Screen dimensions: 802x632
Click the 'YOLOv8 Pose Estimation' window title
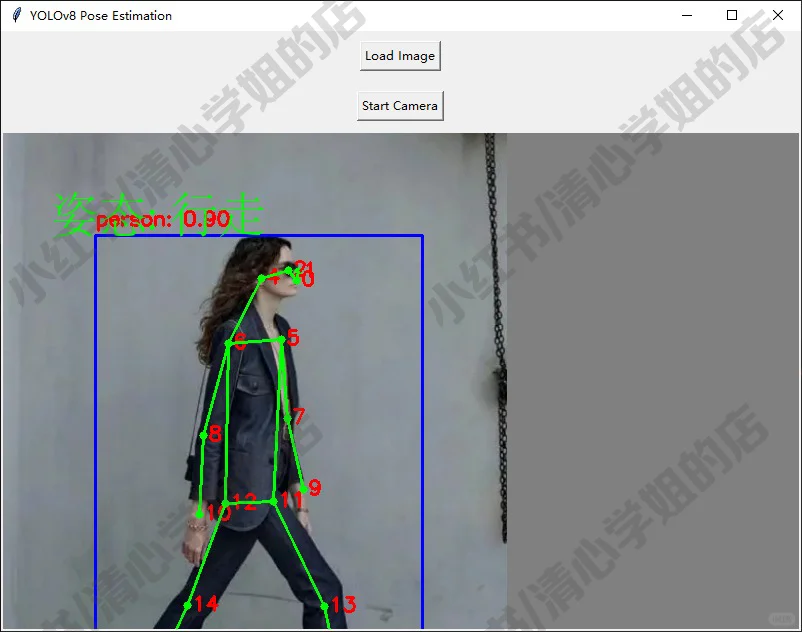[101, 16]
